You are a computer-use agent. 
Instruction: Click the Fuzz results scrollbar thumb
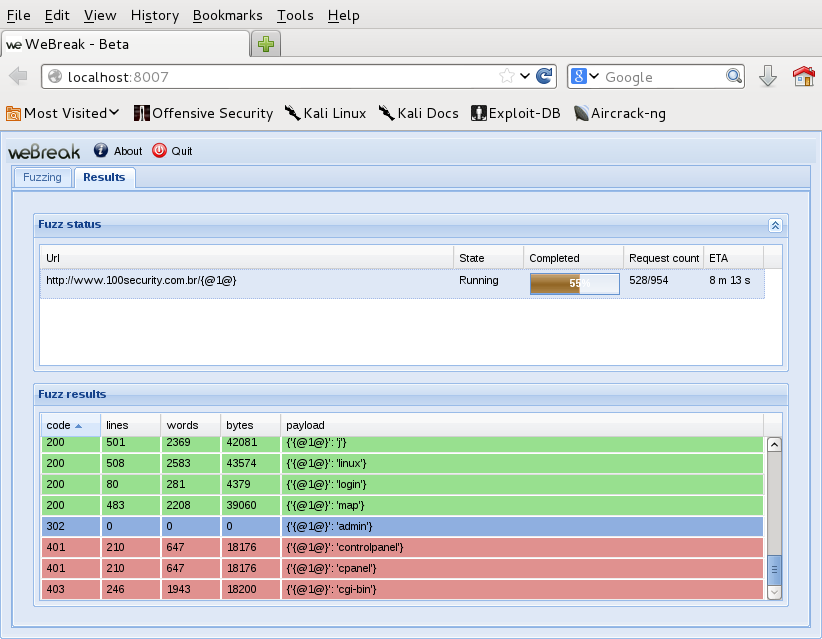tap(774, 570)
